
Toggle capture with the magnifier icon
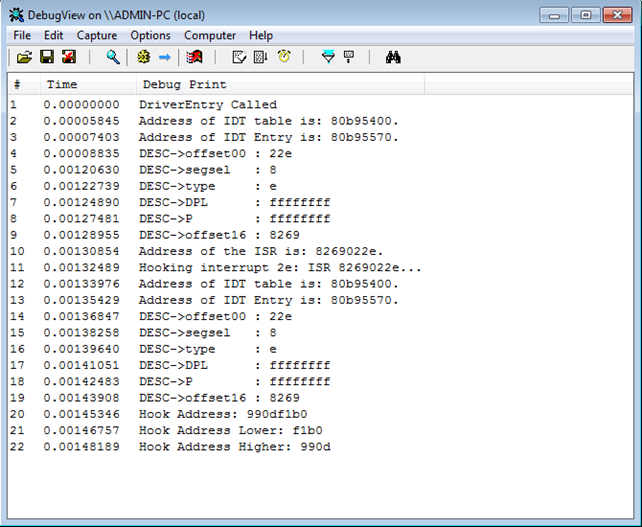click(x=113, y=57)
